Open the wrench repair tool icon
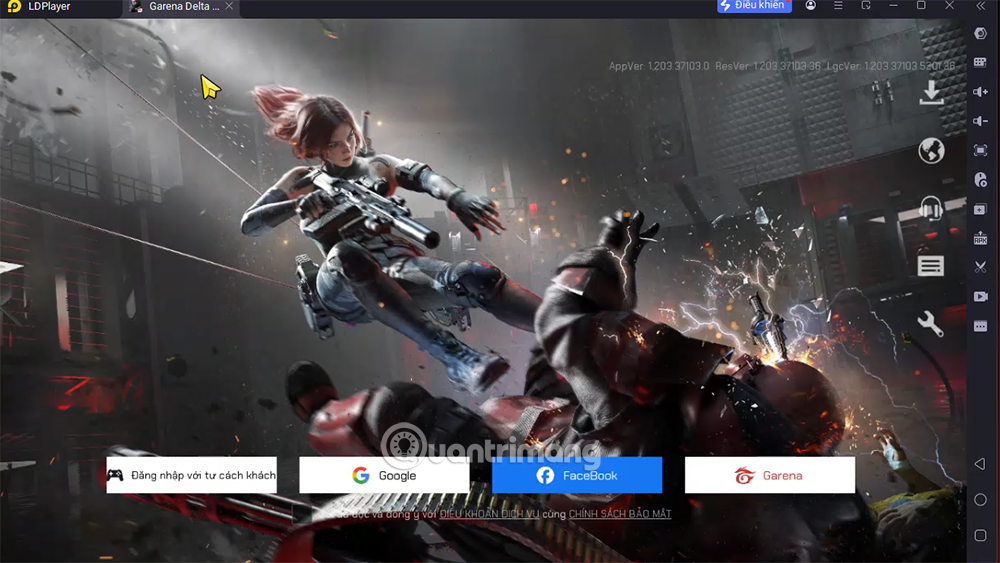This screenshot has height=563, width=1000. tap(930, 323)
